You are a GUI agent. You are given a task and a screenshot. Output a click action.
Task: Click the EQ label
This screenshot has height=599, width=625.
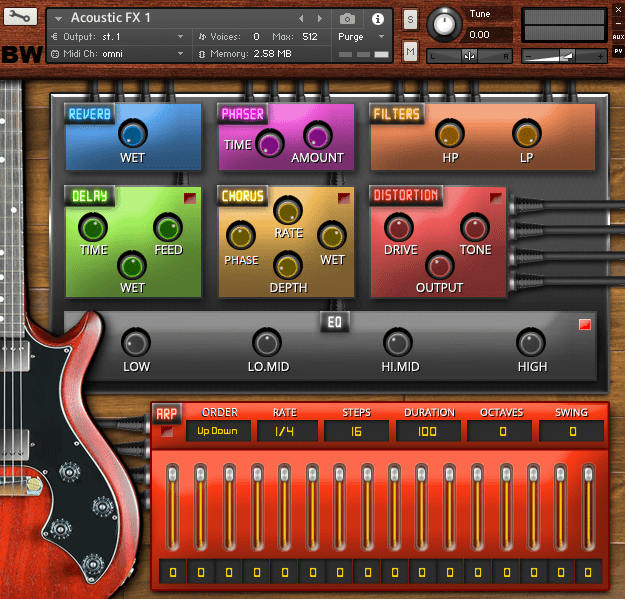[335, 322]
